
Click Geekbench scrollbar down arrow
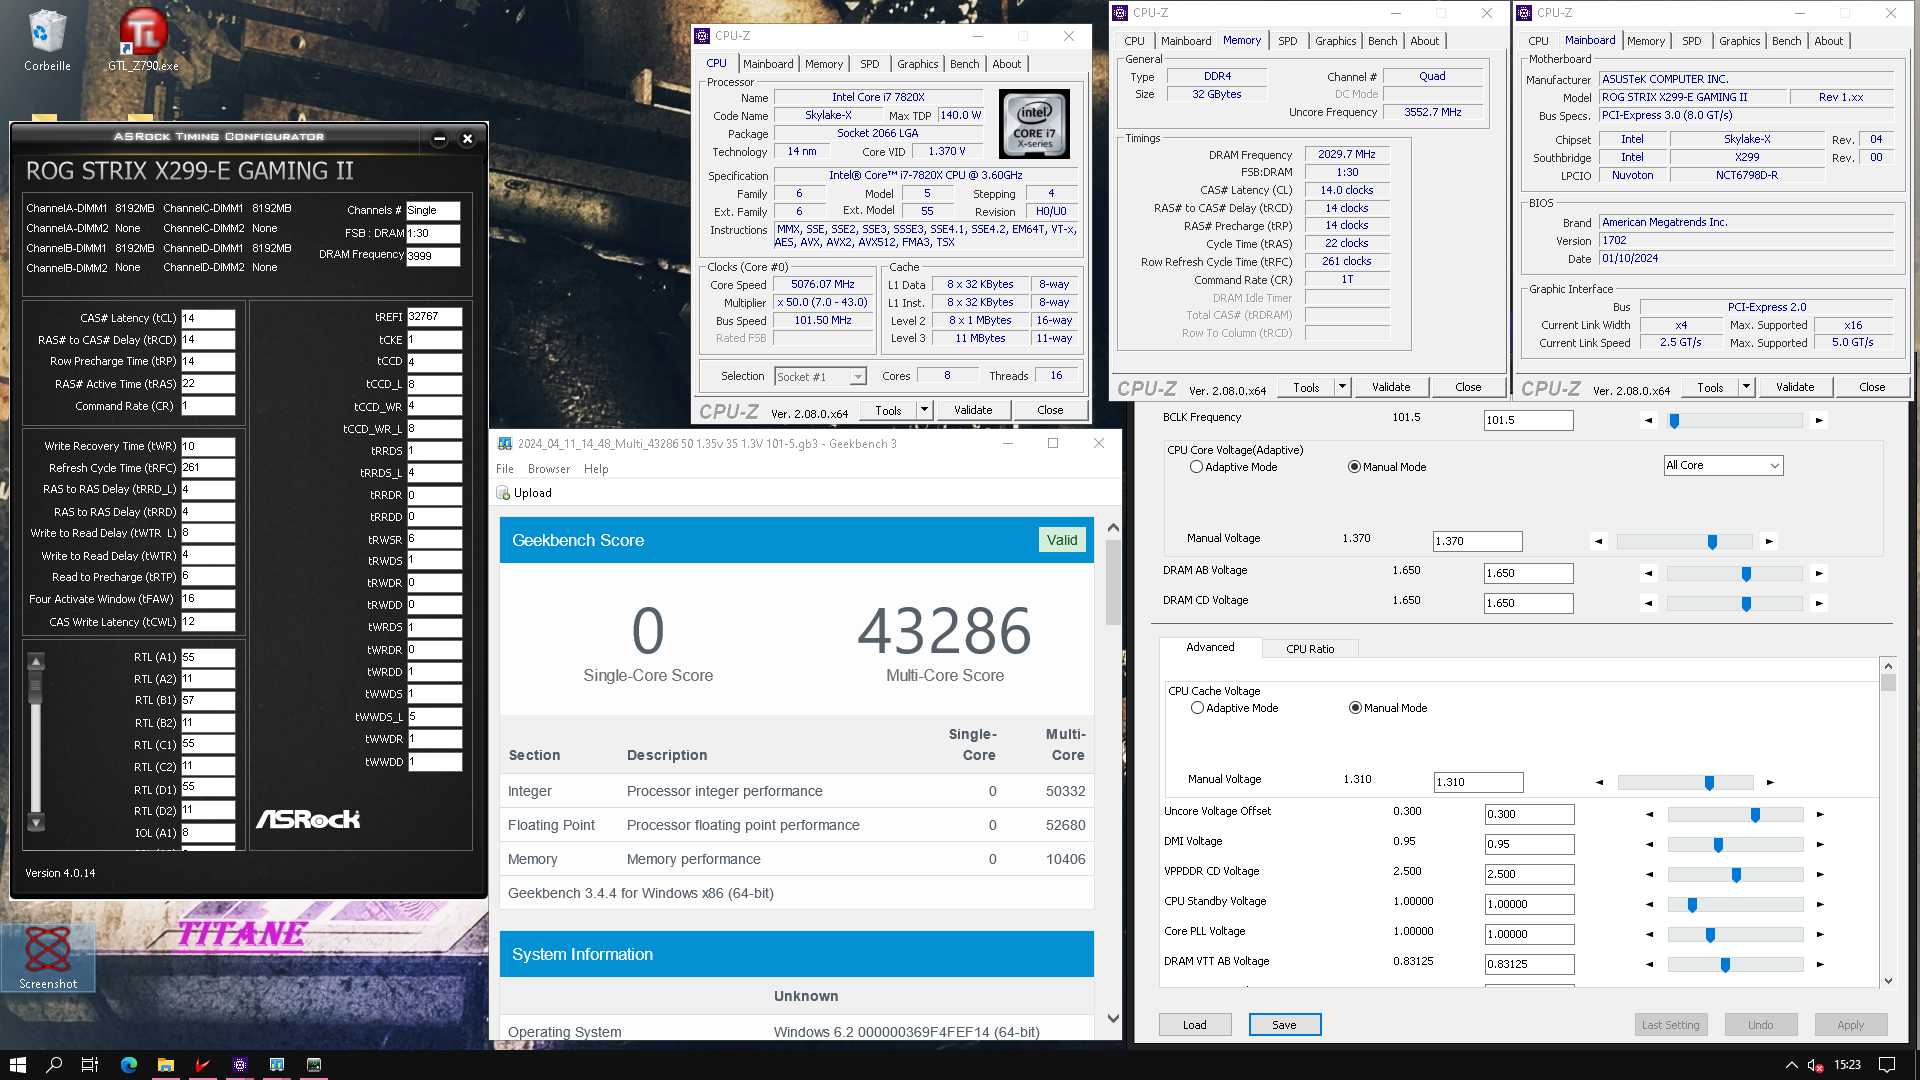(1113, 1018)
